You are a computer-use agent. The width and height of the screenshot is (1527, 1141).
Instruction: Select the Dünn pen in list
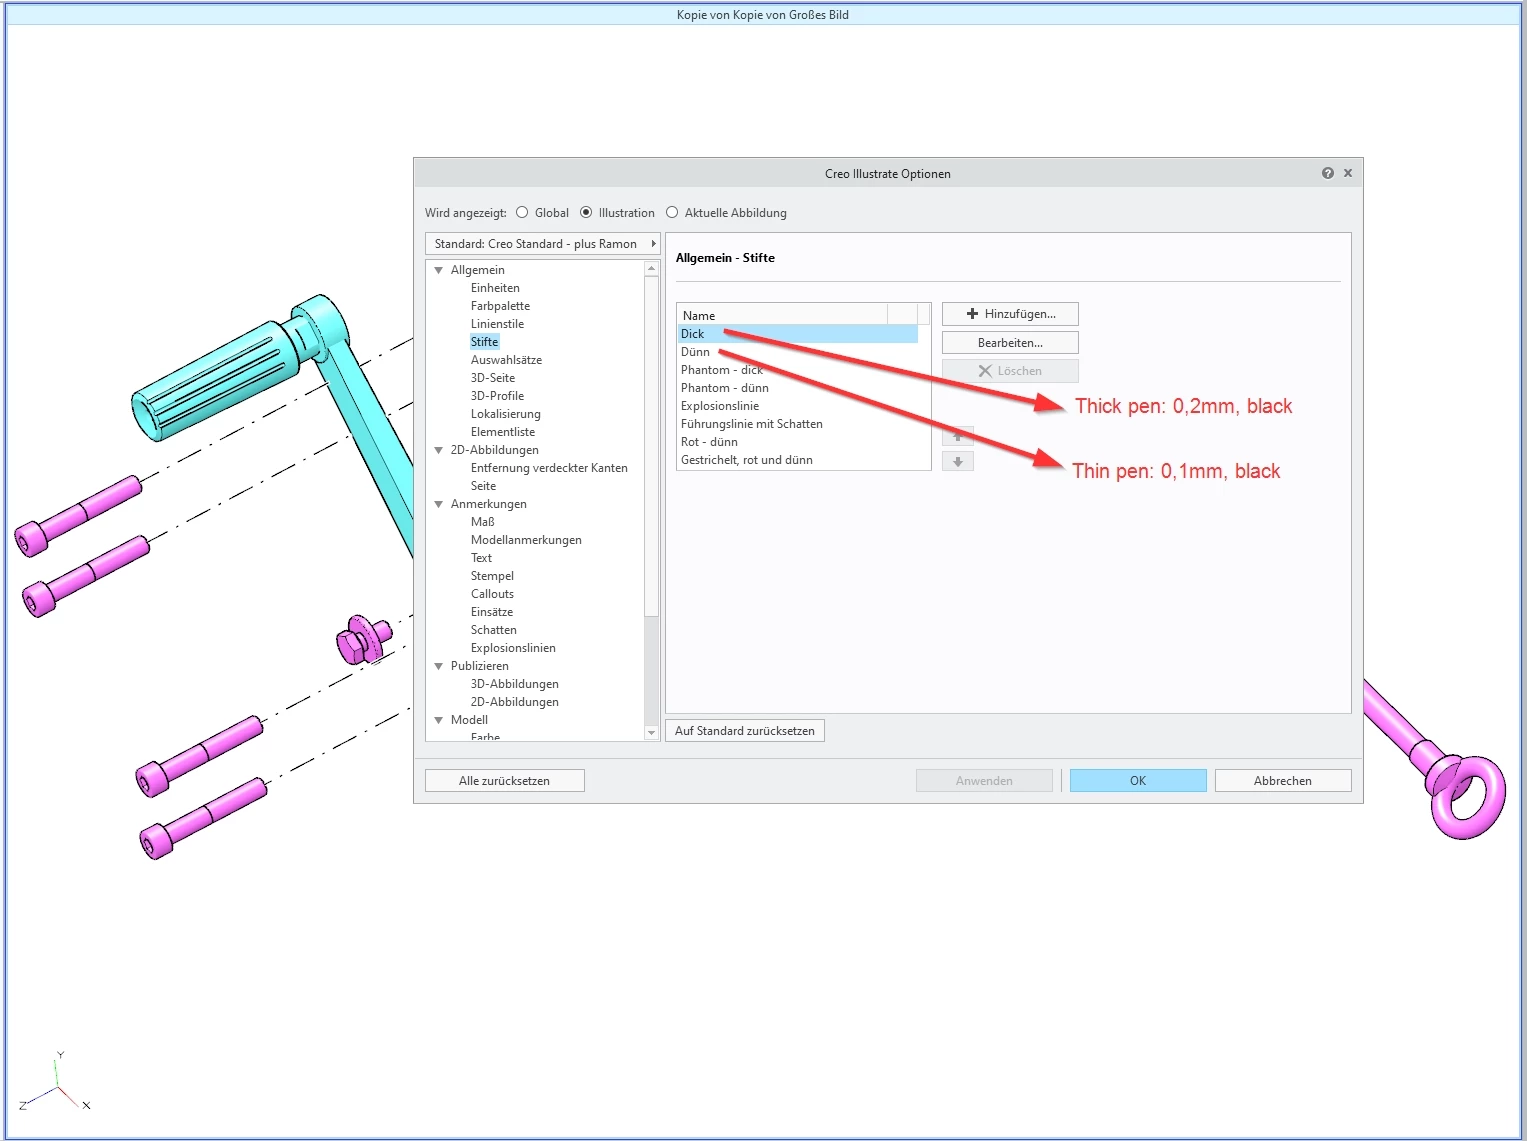797,352
